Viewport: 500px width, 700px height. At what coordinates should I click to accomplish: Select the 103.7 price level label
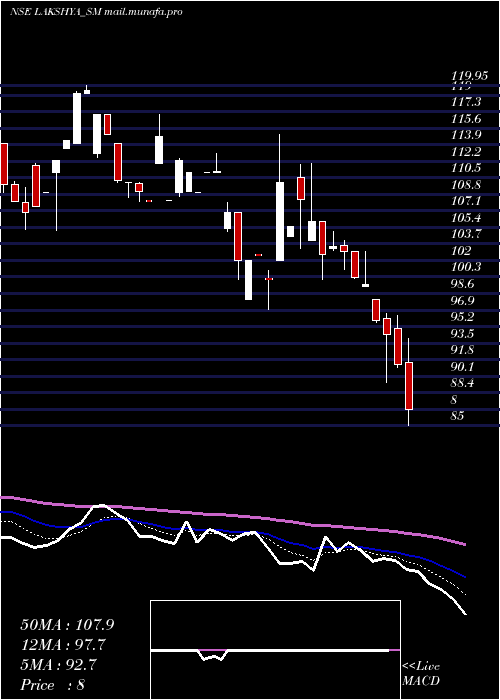click(x=465, y=234)
